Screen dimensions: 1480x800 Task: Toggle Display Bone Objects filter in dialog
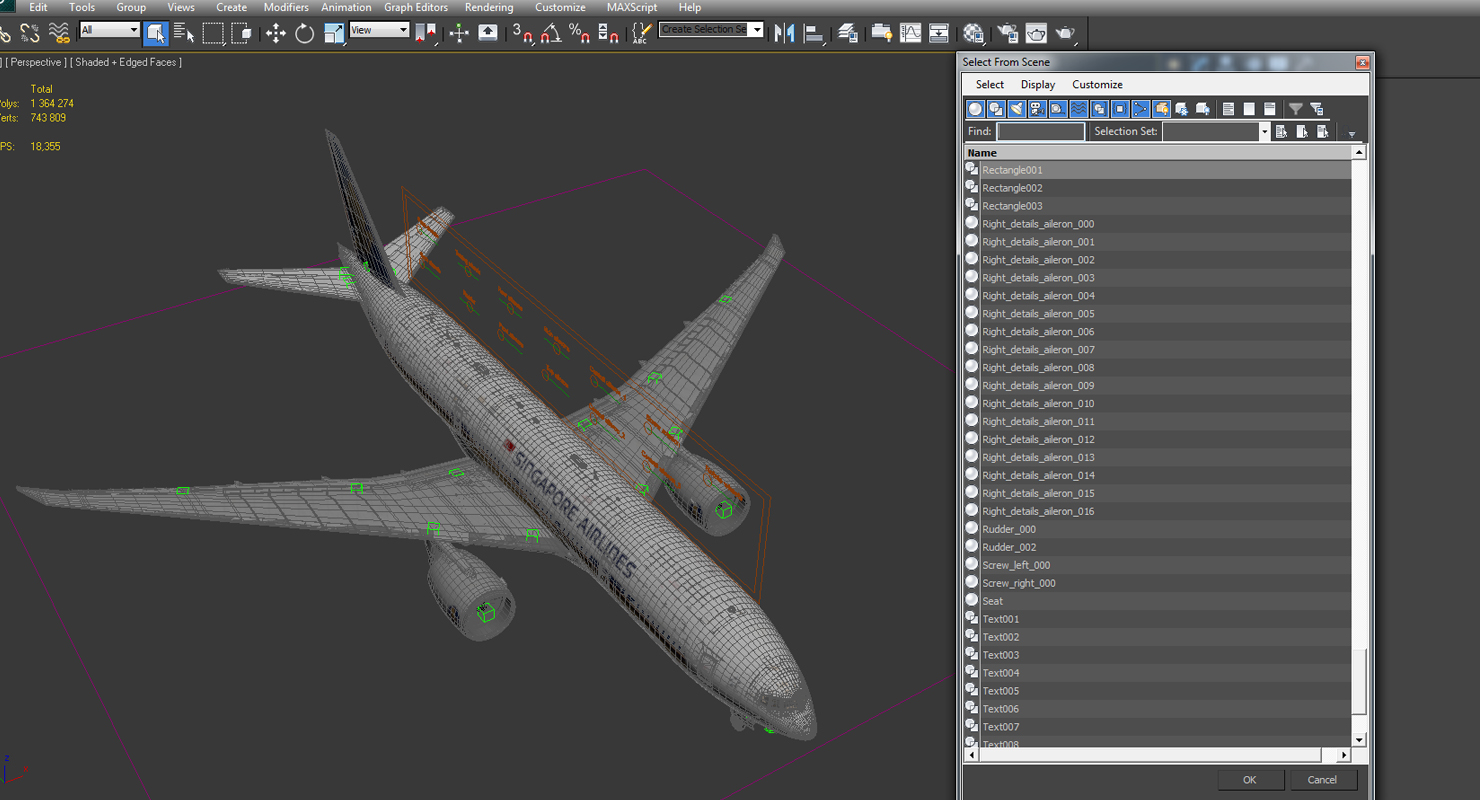(1141, 109)
